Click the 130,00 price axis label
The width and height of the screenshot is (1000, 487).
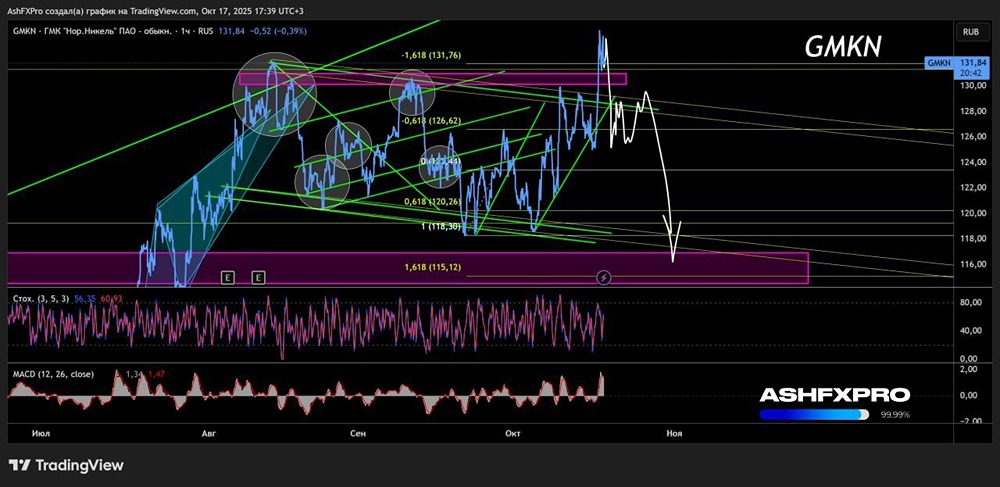click(971, 86)
